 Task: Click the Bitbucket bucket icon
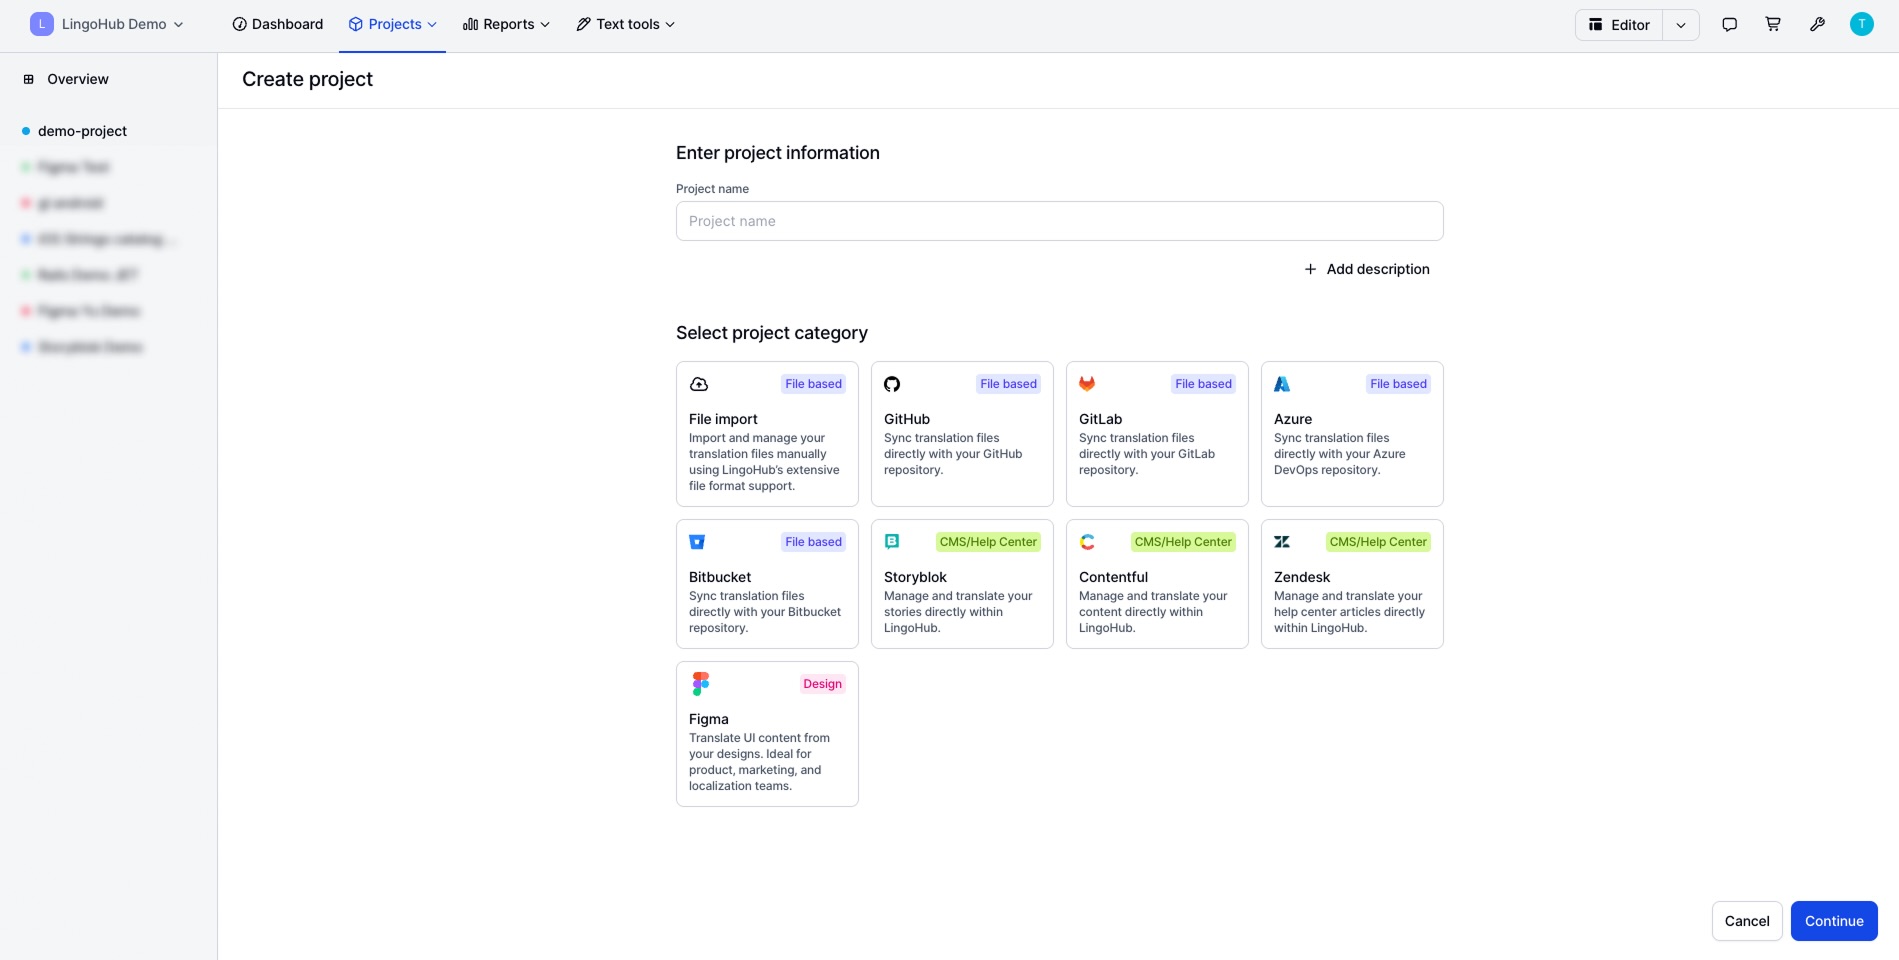697,542
